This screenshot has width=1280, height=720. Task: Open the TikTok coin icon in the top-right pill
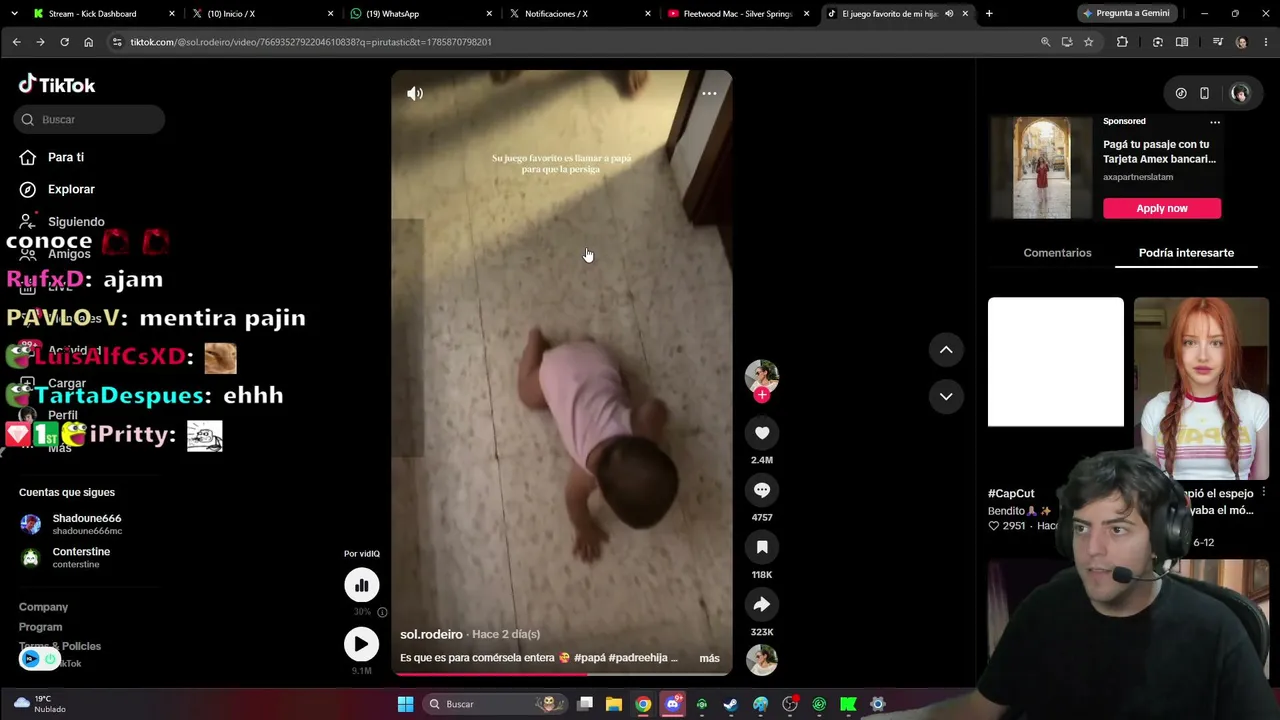1181,93
